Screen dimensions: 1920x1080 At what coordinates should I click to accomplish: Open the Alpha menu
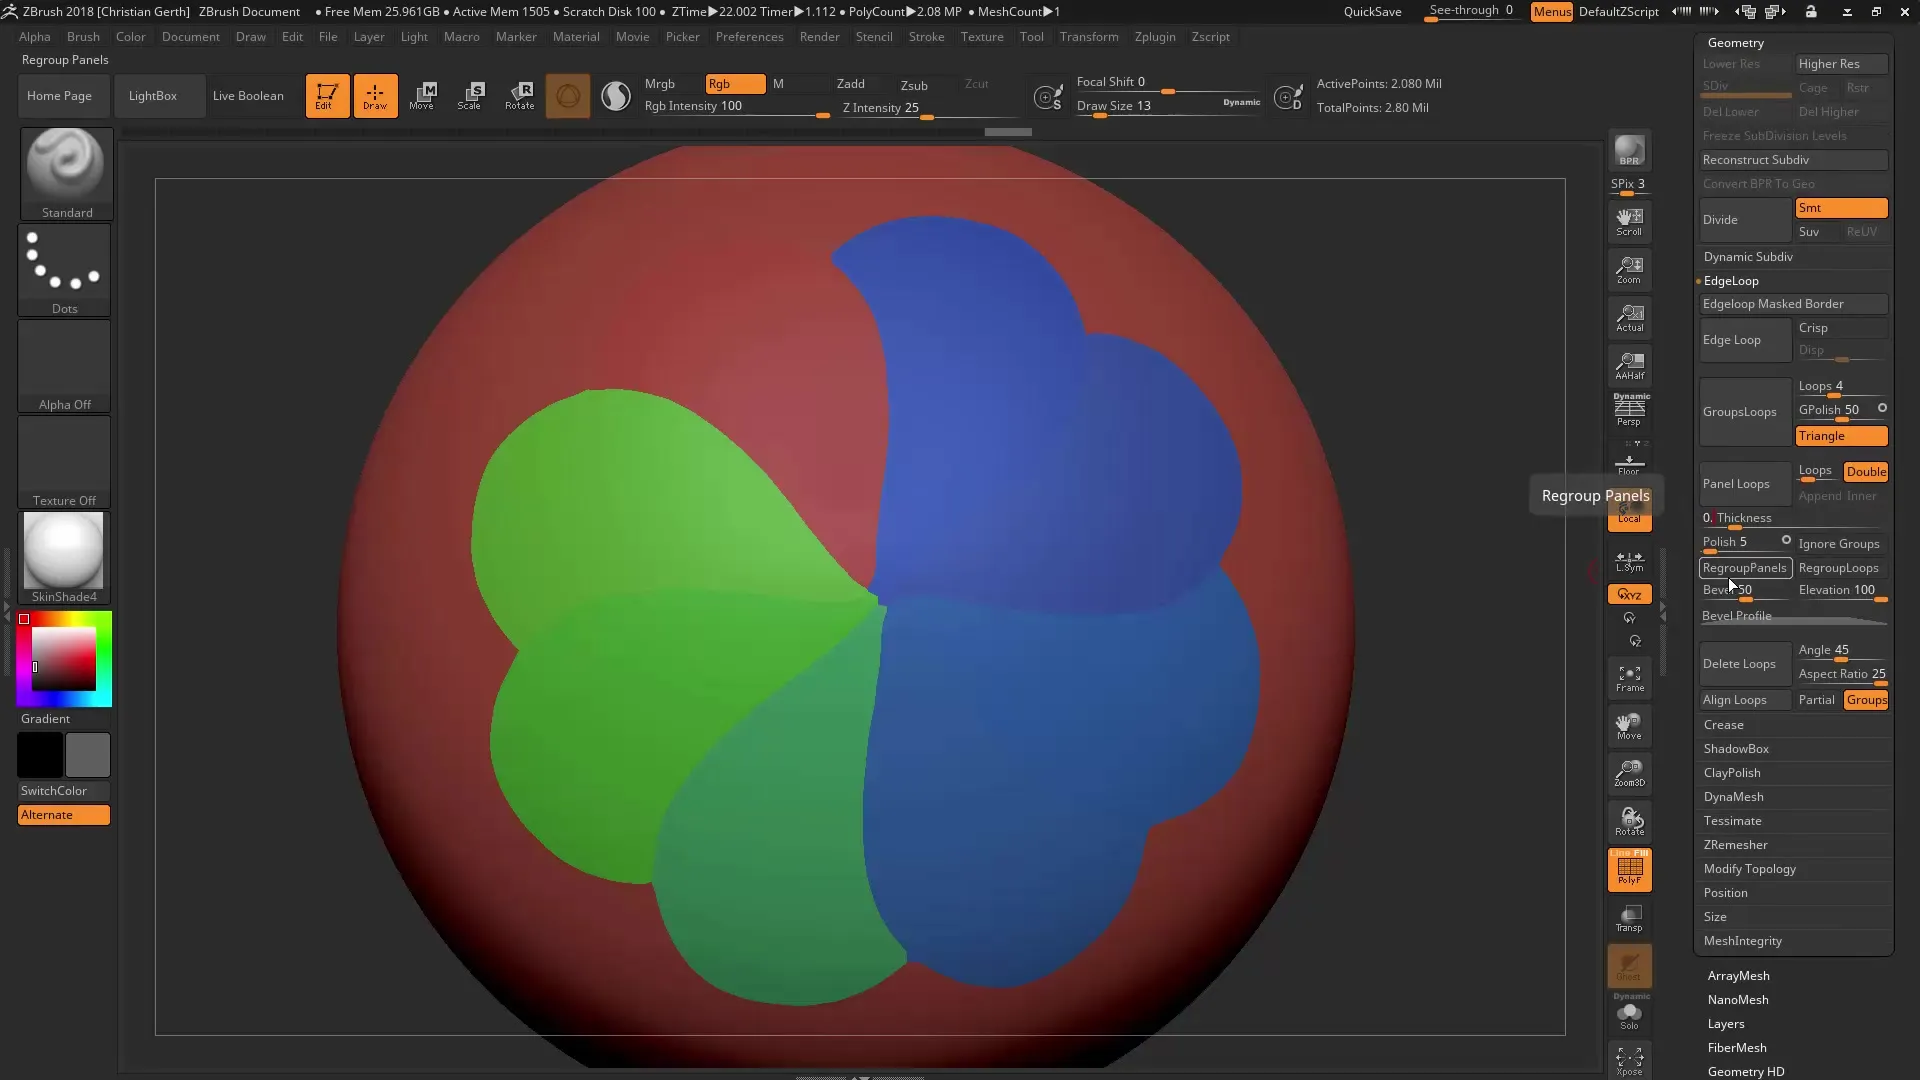tap(35, 37)
